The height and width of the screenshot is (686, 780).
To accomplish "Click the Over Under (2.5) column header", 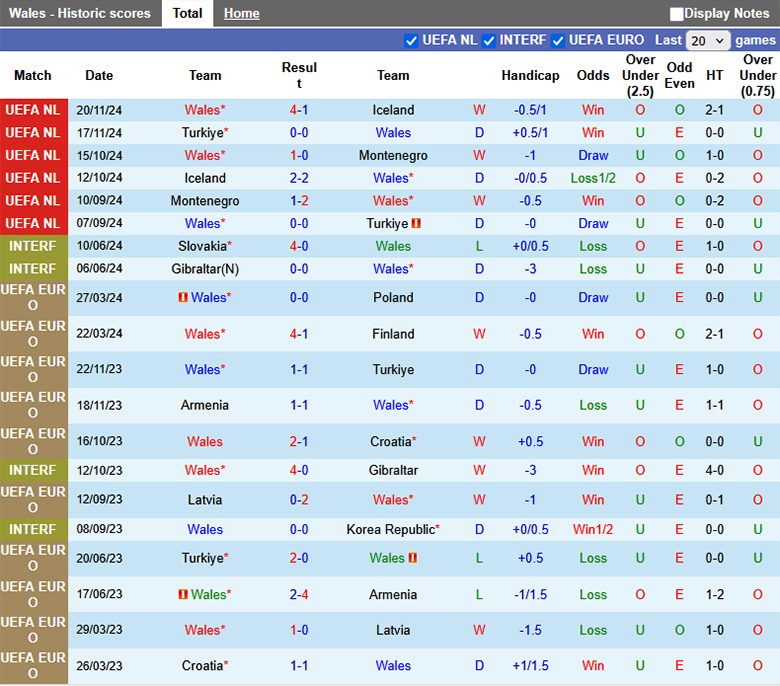I will tap(640, 76).
